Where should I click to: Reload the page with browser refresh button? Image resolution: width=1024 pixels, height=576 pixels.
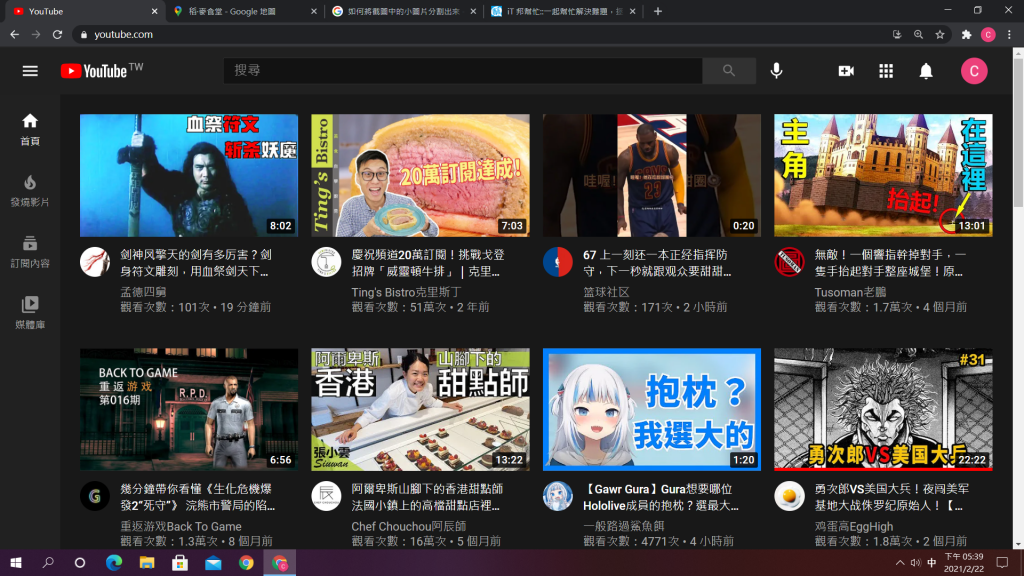point(57,35)
